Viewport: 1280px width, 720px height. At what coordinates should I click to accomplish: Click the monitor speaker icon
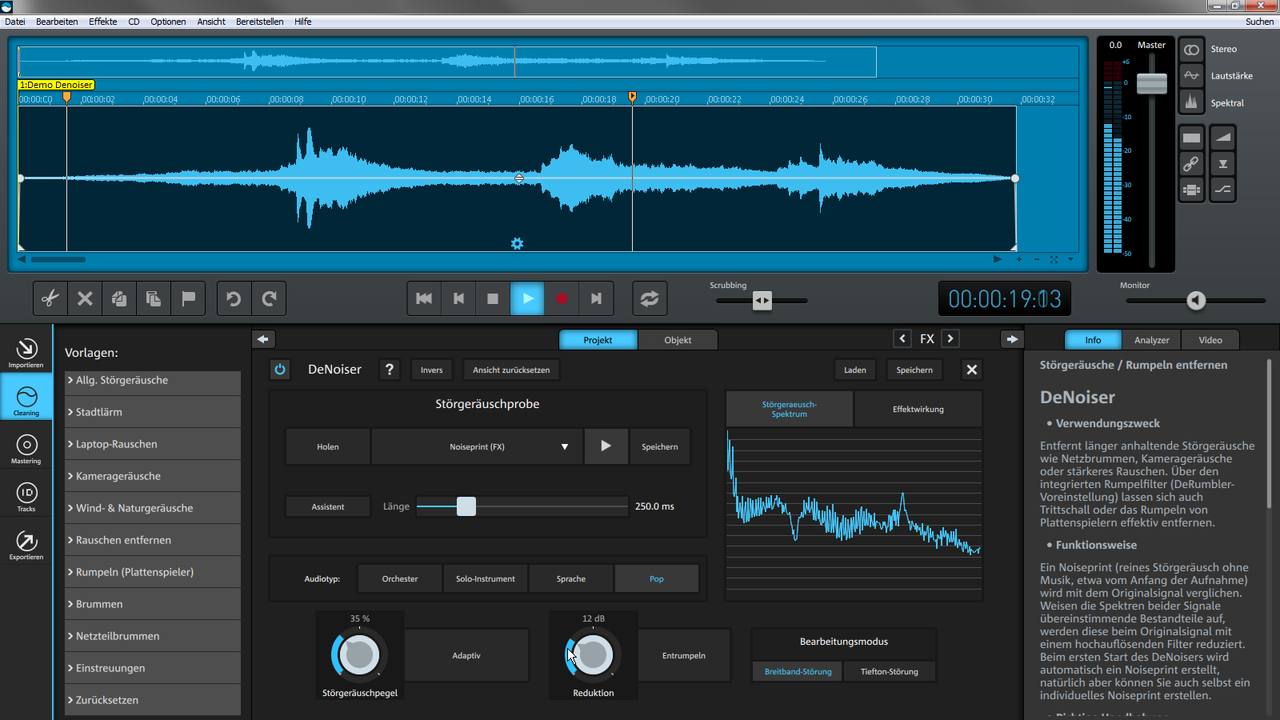click(x=1196, y=300)
